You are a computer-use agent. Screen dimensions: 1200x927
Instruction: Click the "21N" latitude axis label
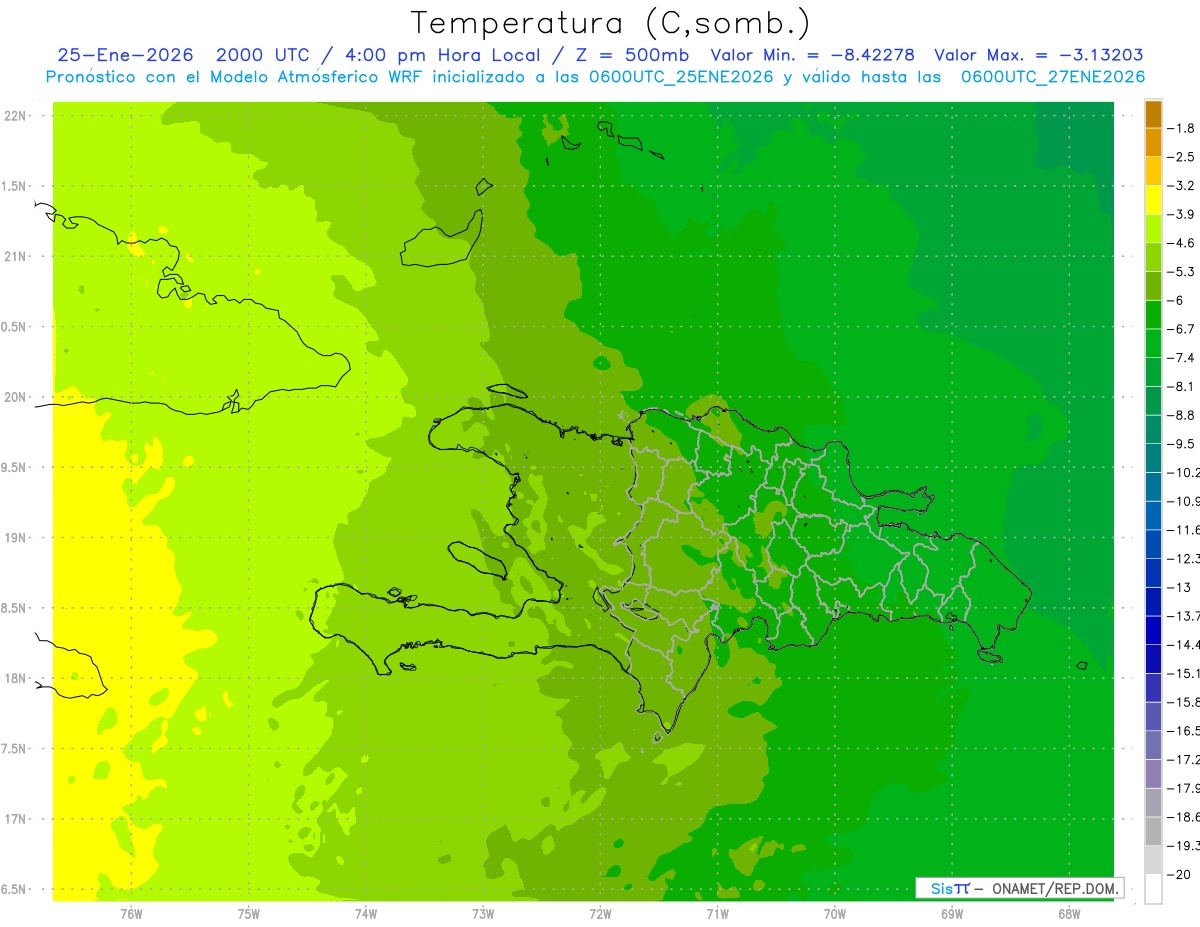click(x=15, y=257)
